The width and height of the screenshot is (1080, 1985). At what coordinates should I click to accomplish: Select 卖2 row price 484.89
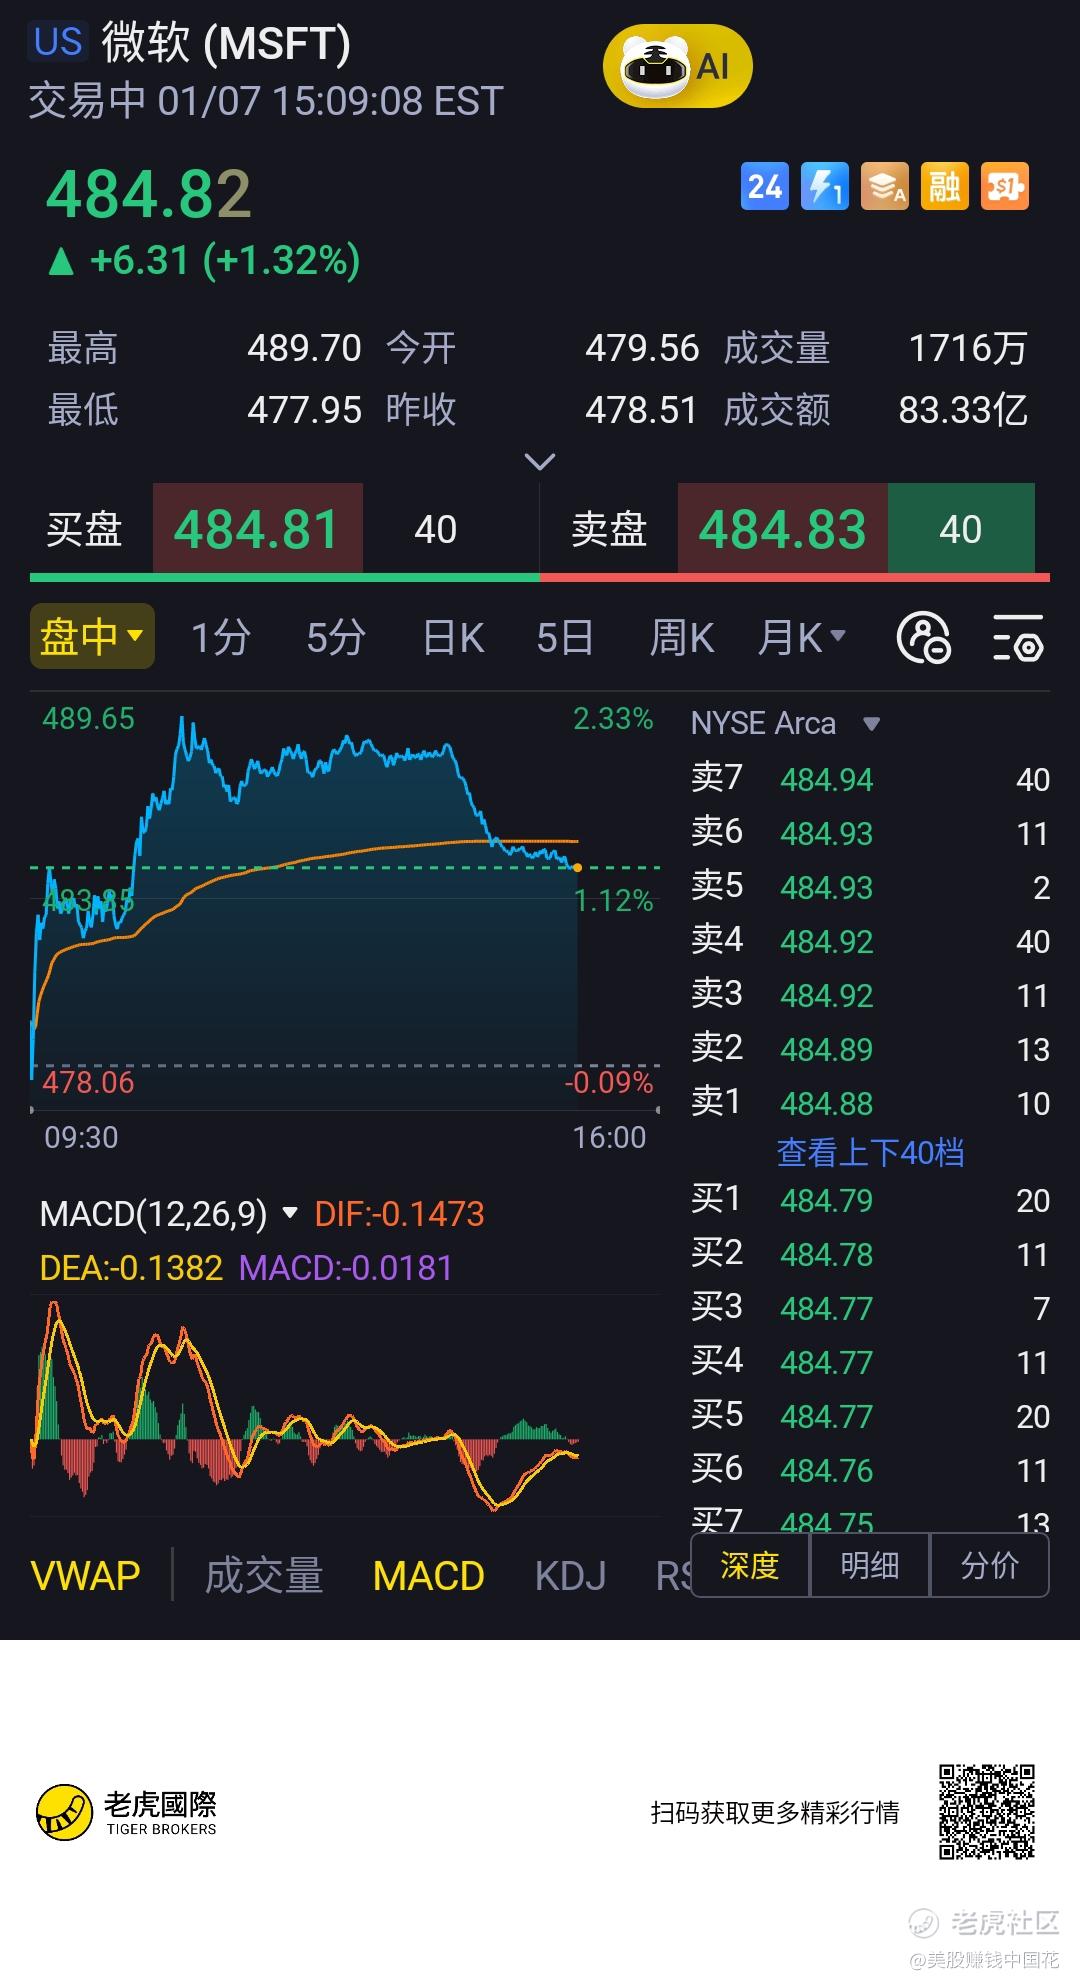pos(870,1049)
